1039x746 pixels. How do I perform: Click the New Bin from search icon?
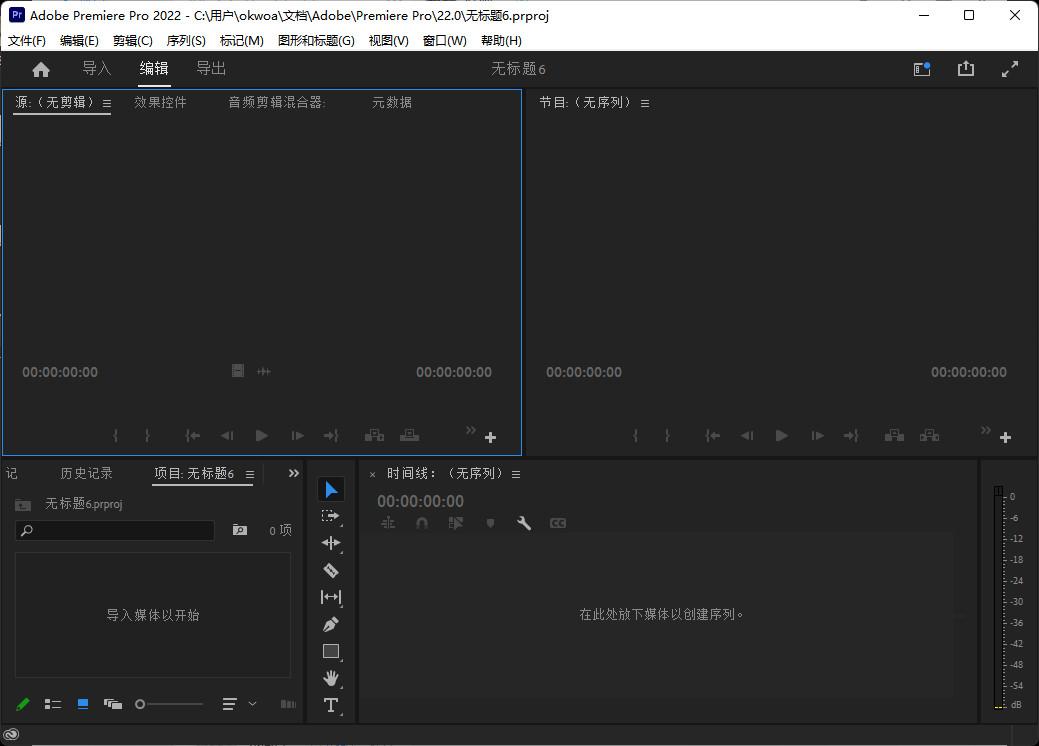(240, 530)
